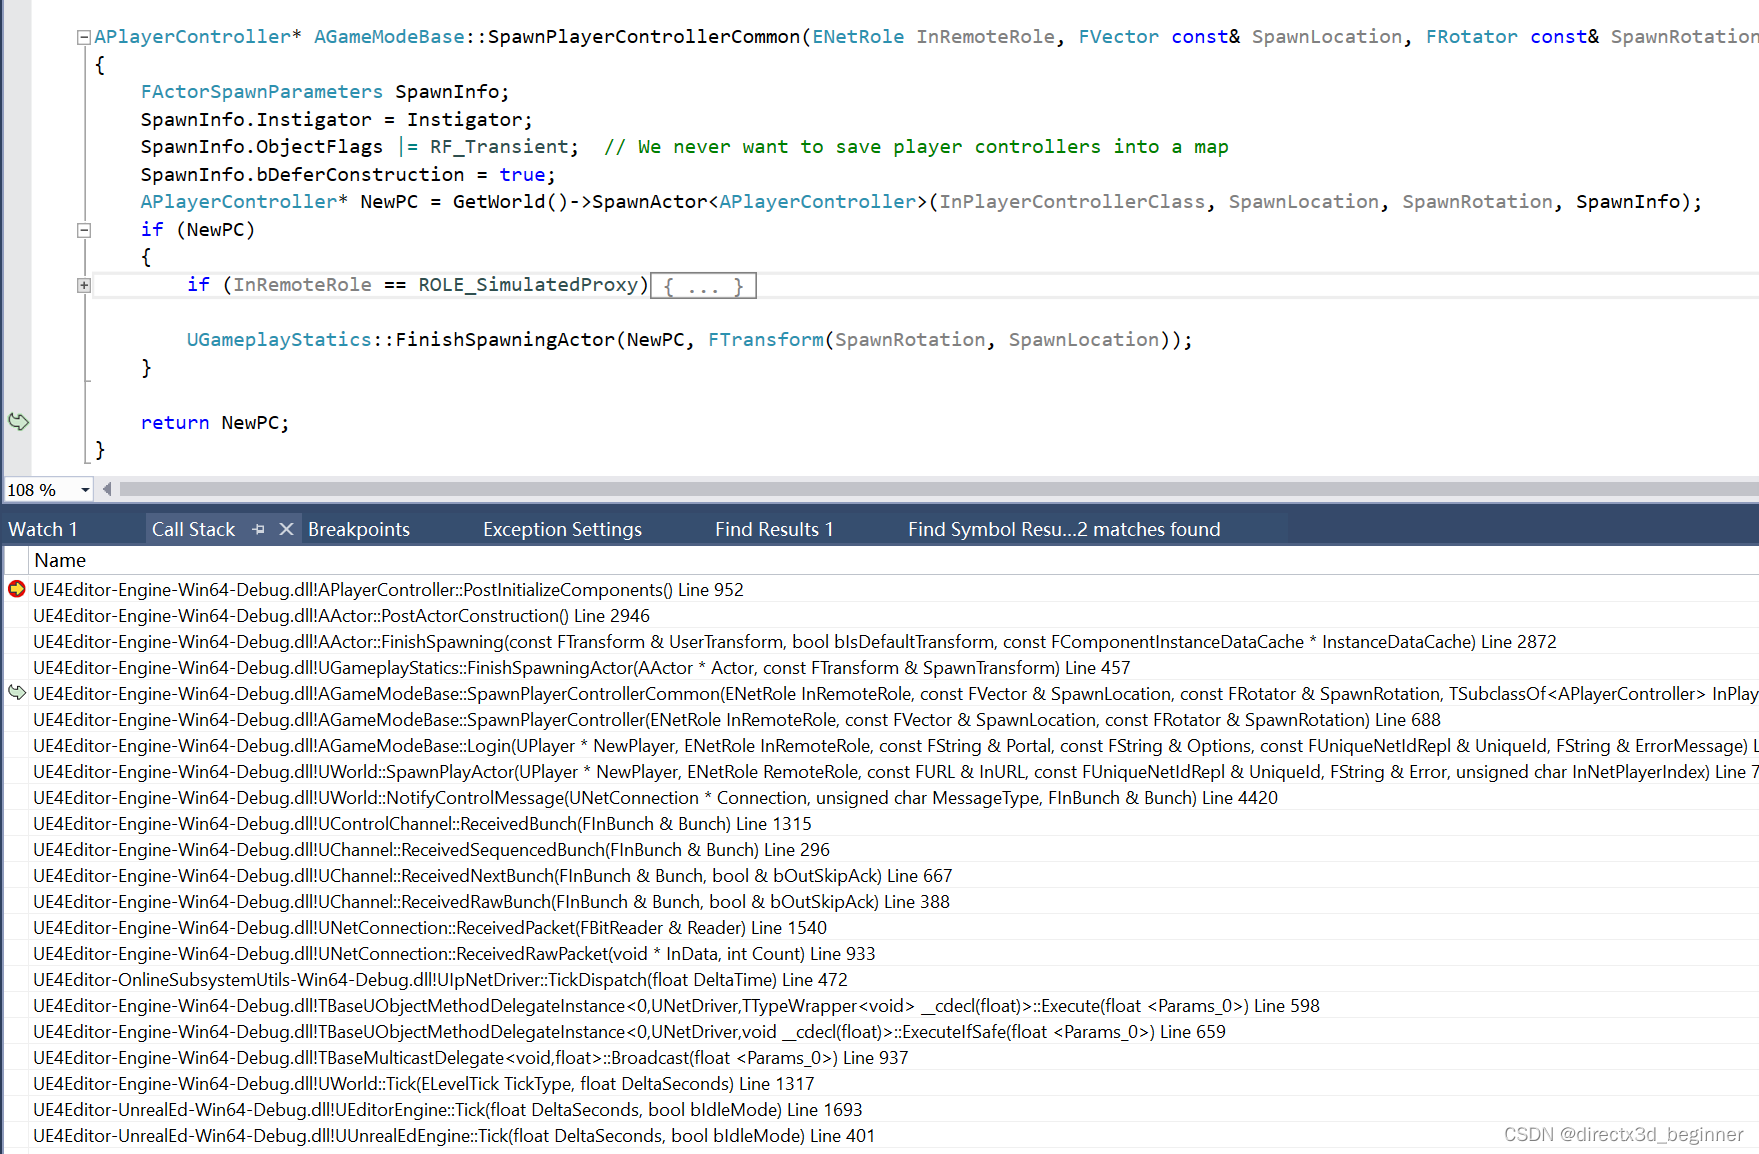Click FinishSpawningActor call in the code
The image size is (1759, 1154).
pos(504,340)
